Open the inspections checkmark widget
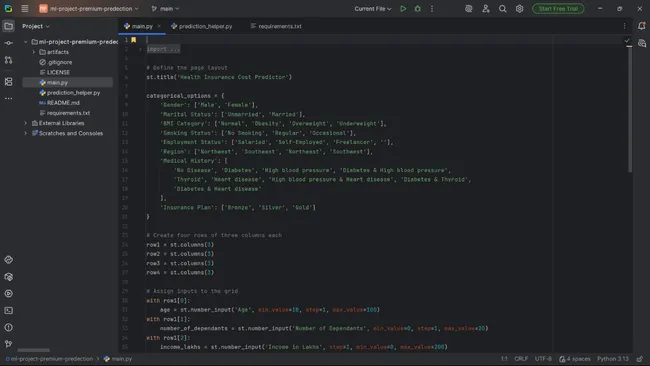The width and height of the screenshot is (650, 366). (x=627, y=40)
